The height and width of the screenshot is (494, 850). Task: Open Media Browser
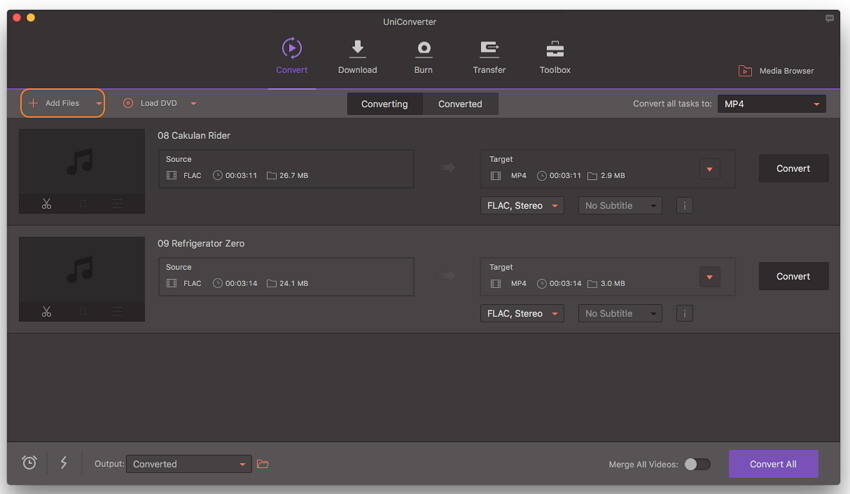(776, 70)
